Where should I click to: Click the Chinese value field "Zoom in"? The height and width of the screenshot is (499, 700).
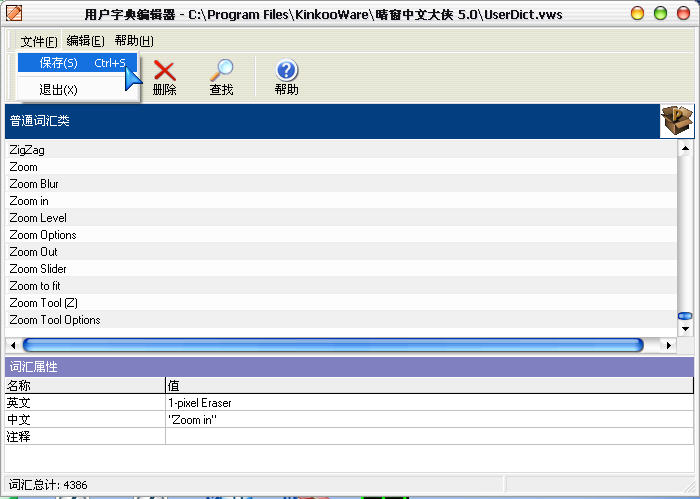click(x=429, y=420)
